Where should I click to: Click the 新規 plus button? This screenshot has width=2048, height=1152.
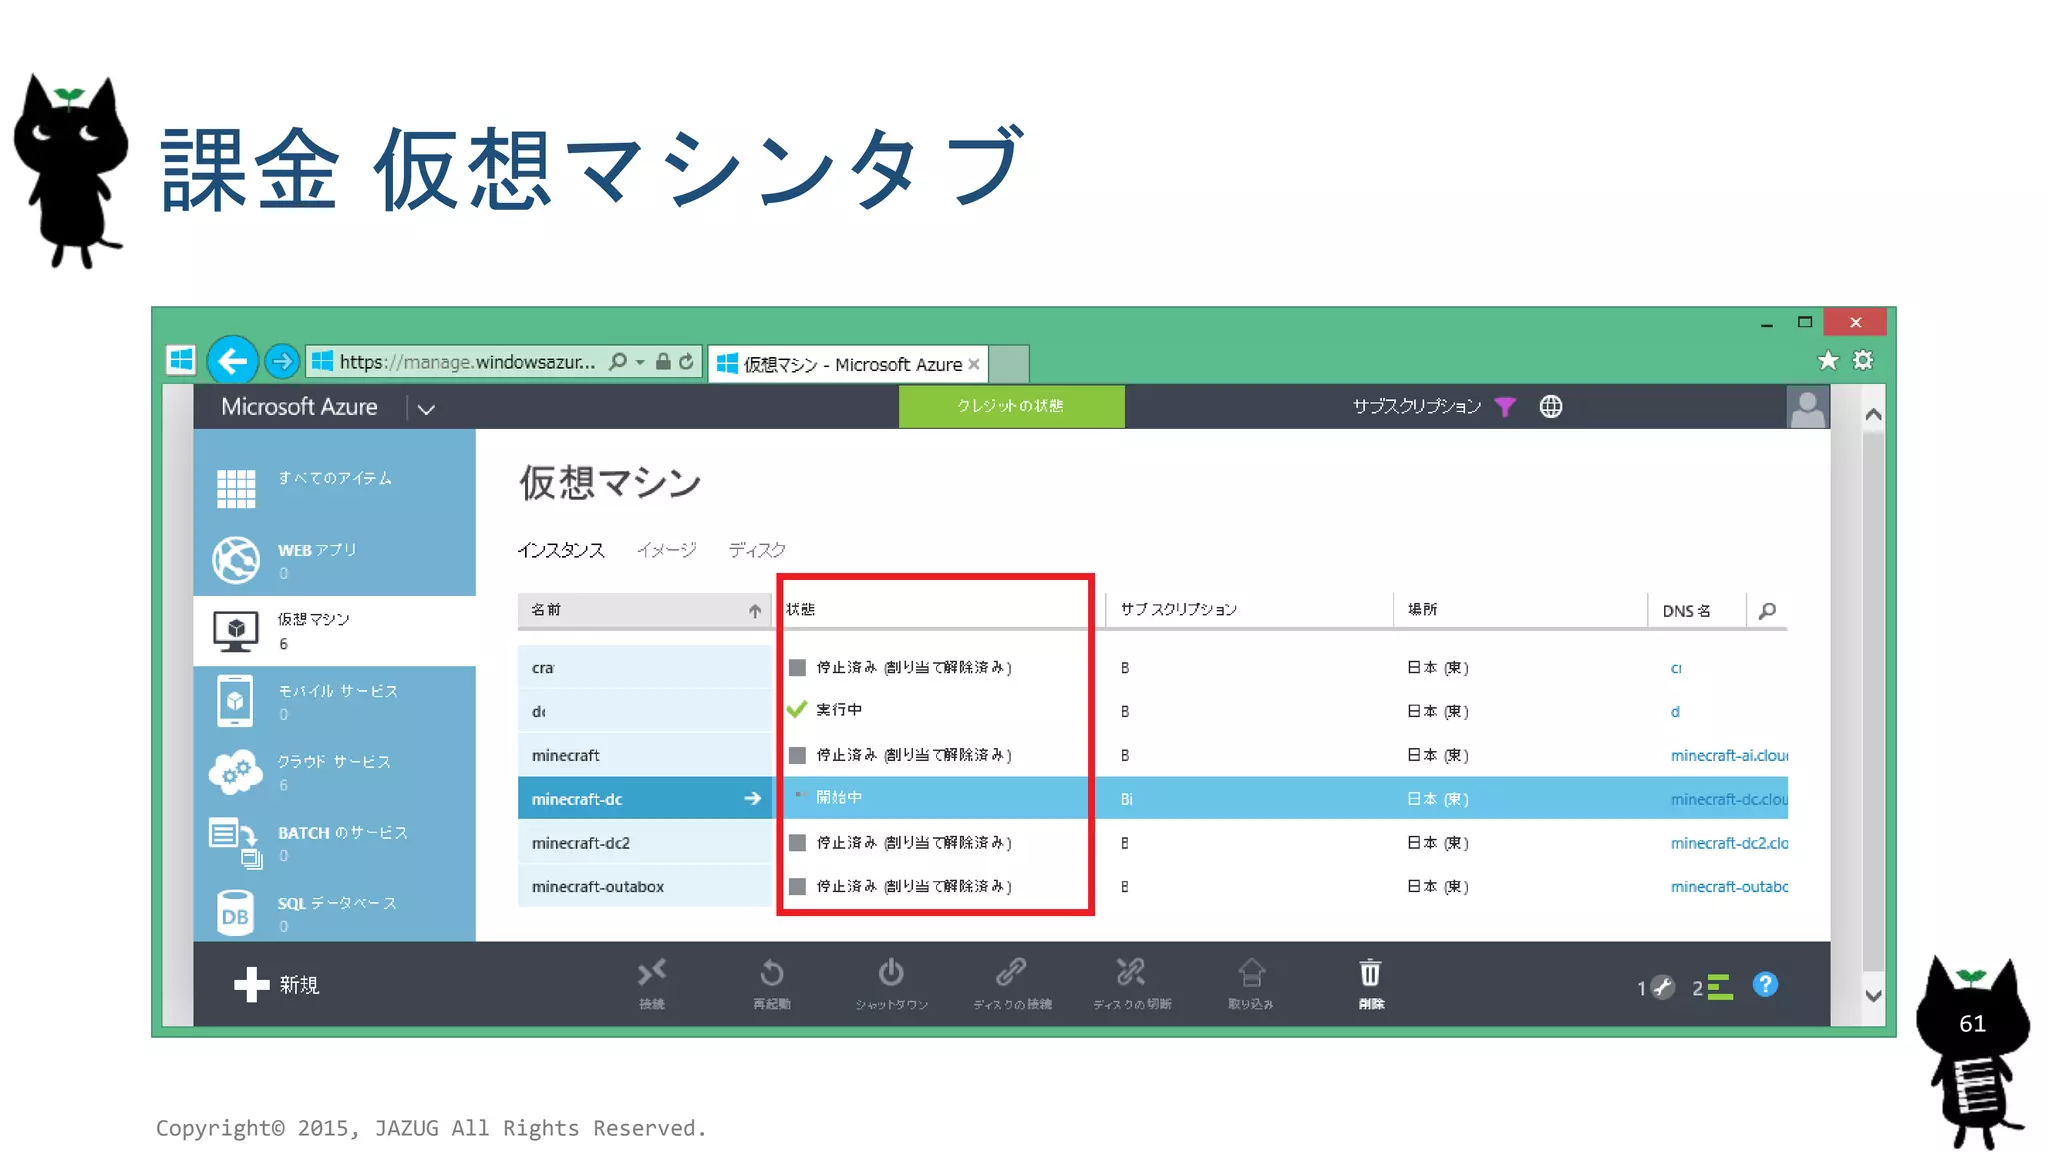[x=252, y=984]
